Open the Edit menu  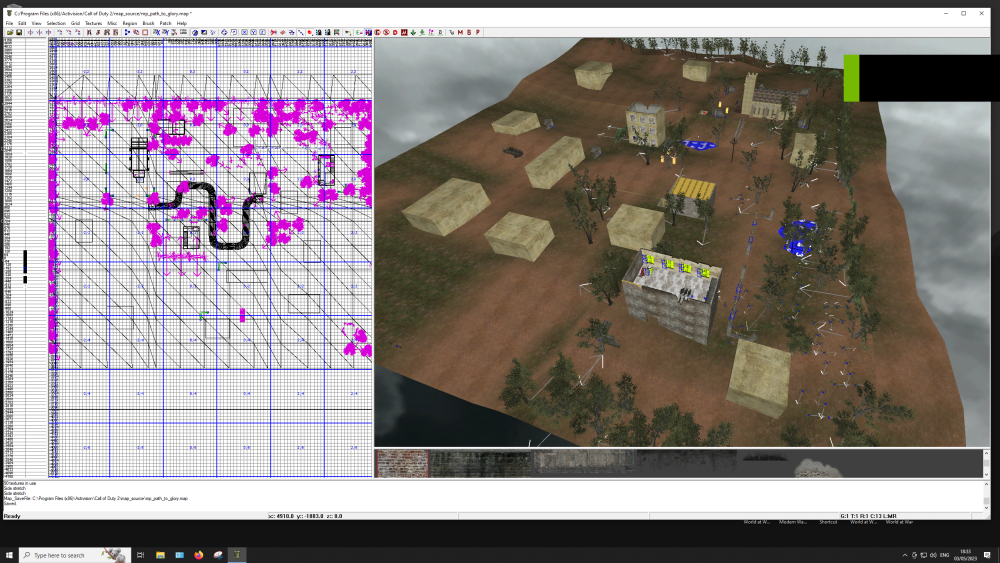22,23
